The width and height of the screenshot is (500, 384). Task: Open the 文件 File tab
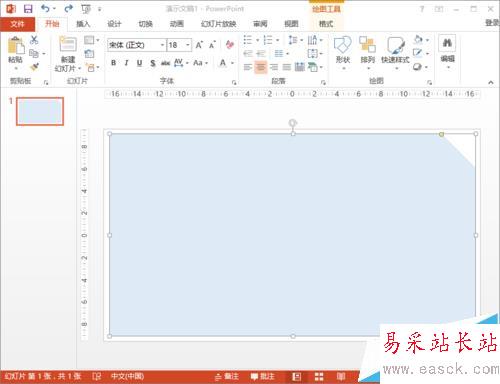point(17,24)
